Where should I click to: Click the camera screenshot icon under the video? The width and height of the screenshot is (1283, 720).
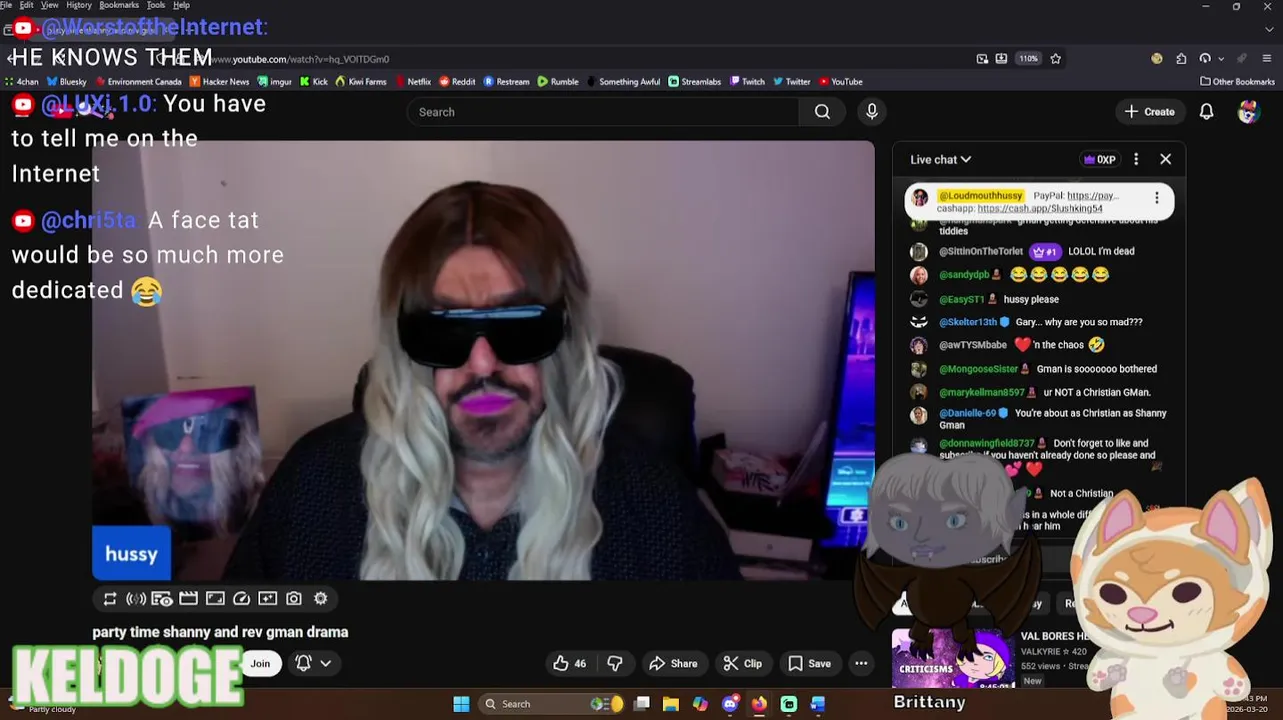click(294, 598)
